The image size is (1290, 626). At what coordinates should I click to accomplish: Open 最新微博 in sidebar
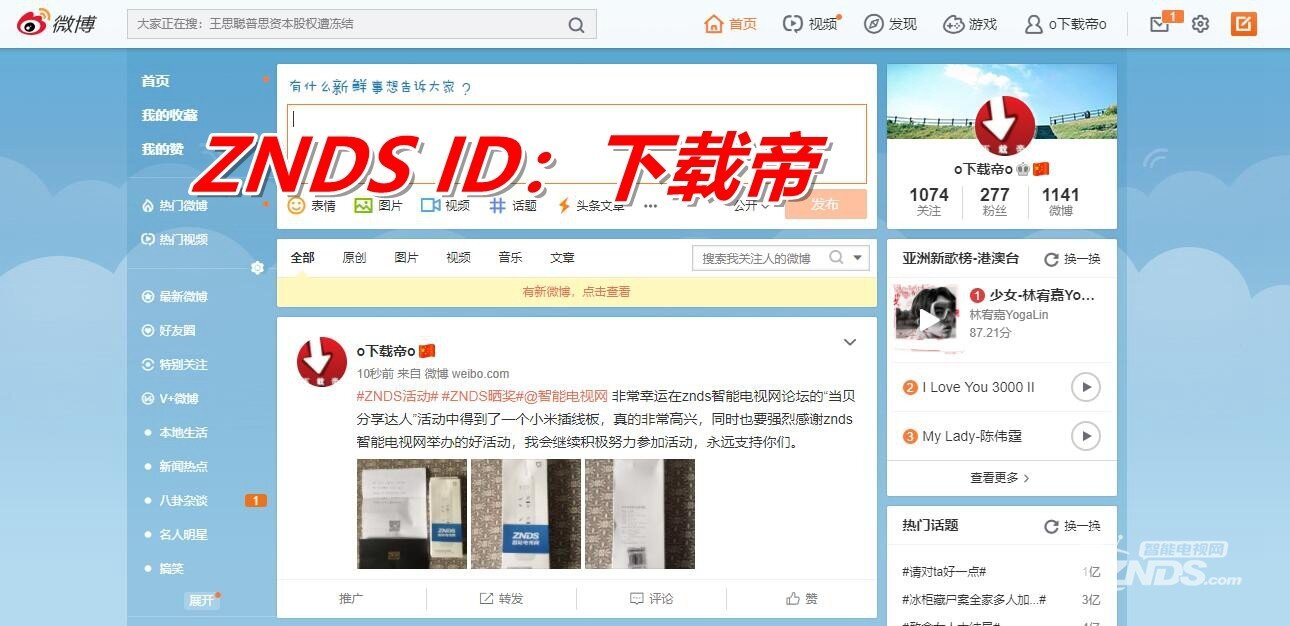pyautogui.click(x=175, y=296)
